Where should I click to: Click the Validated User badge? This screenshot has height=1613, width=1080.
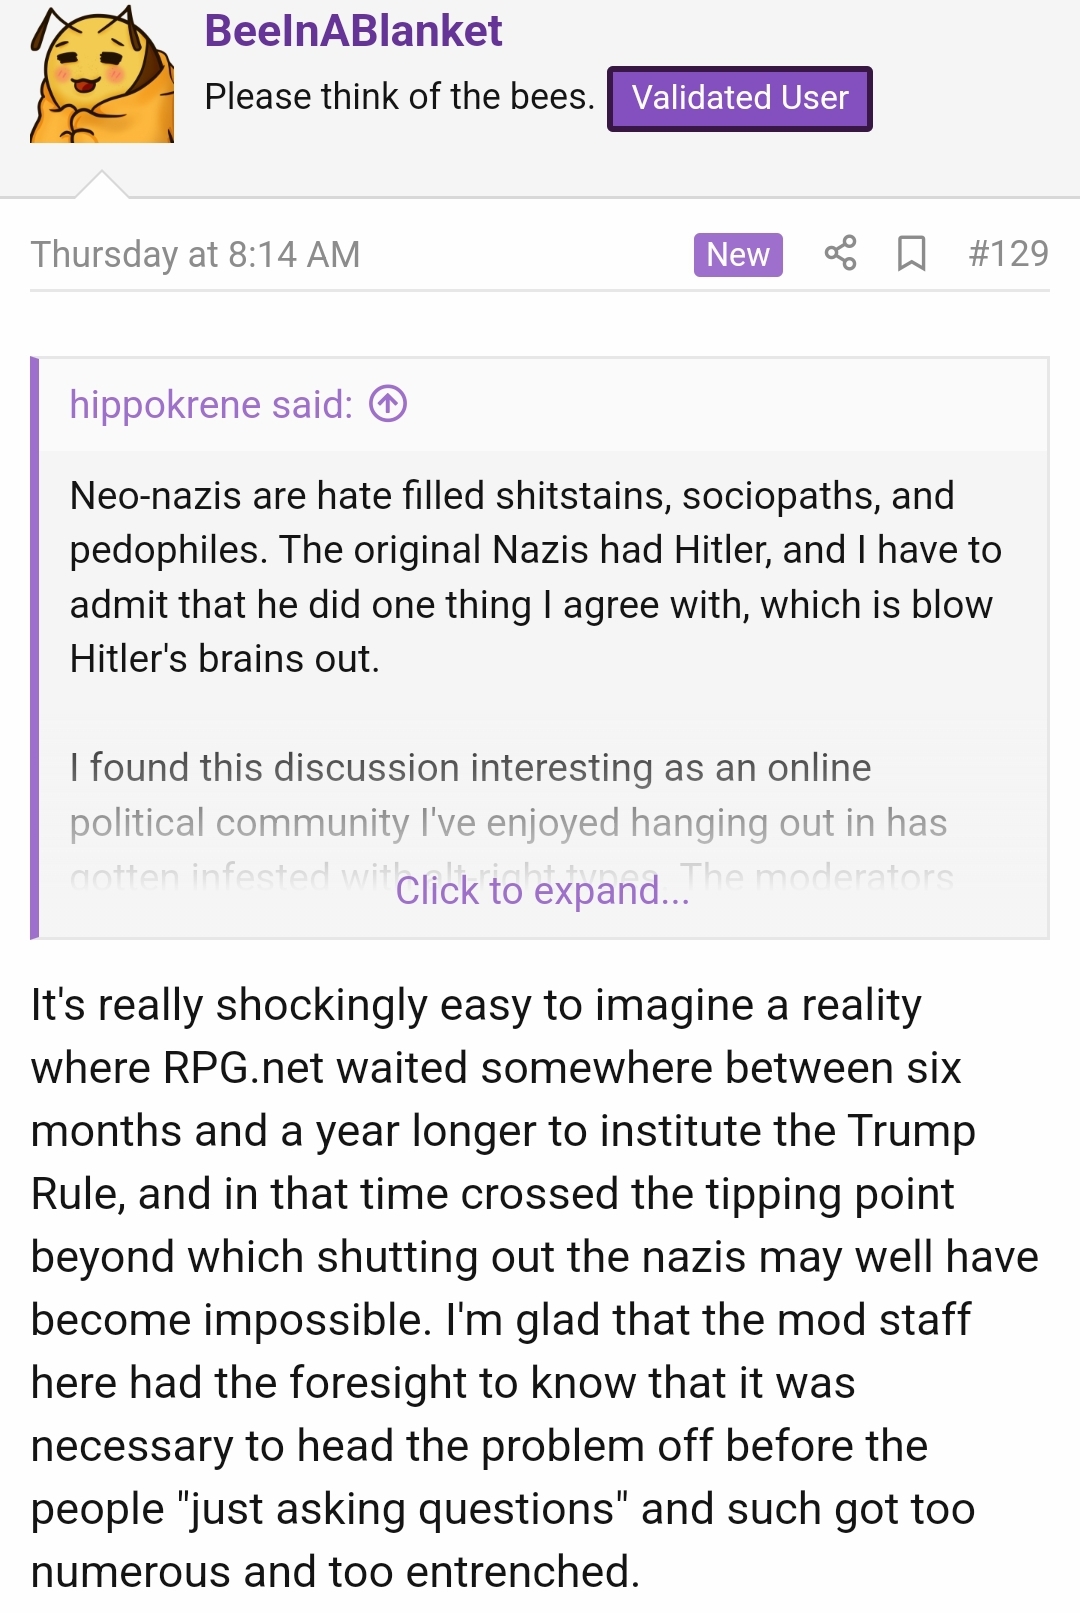[x=740, y=98]
